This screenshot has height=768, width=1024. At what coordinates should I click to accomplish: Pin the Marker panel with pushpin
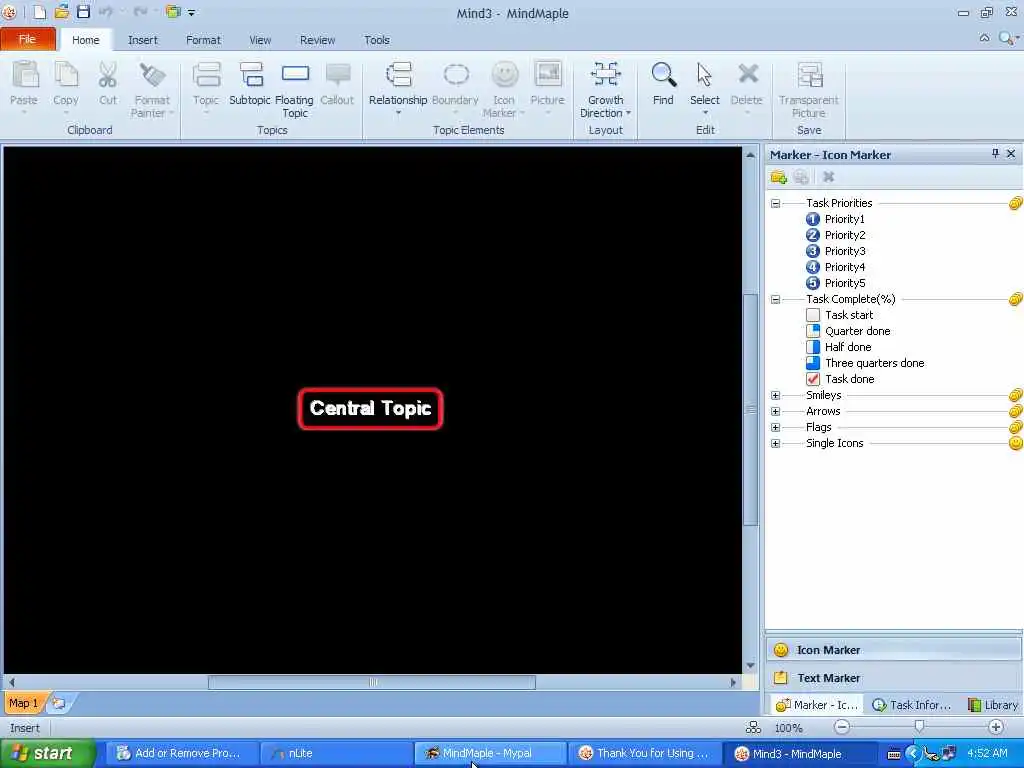[995, 153]
